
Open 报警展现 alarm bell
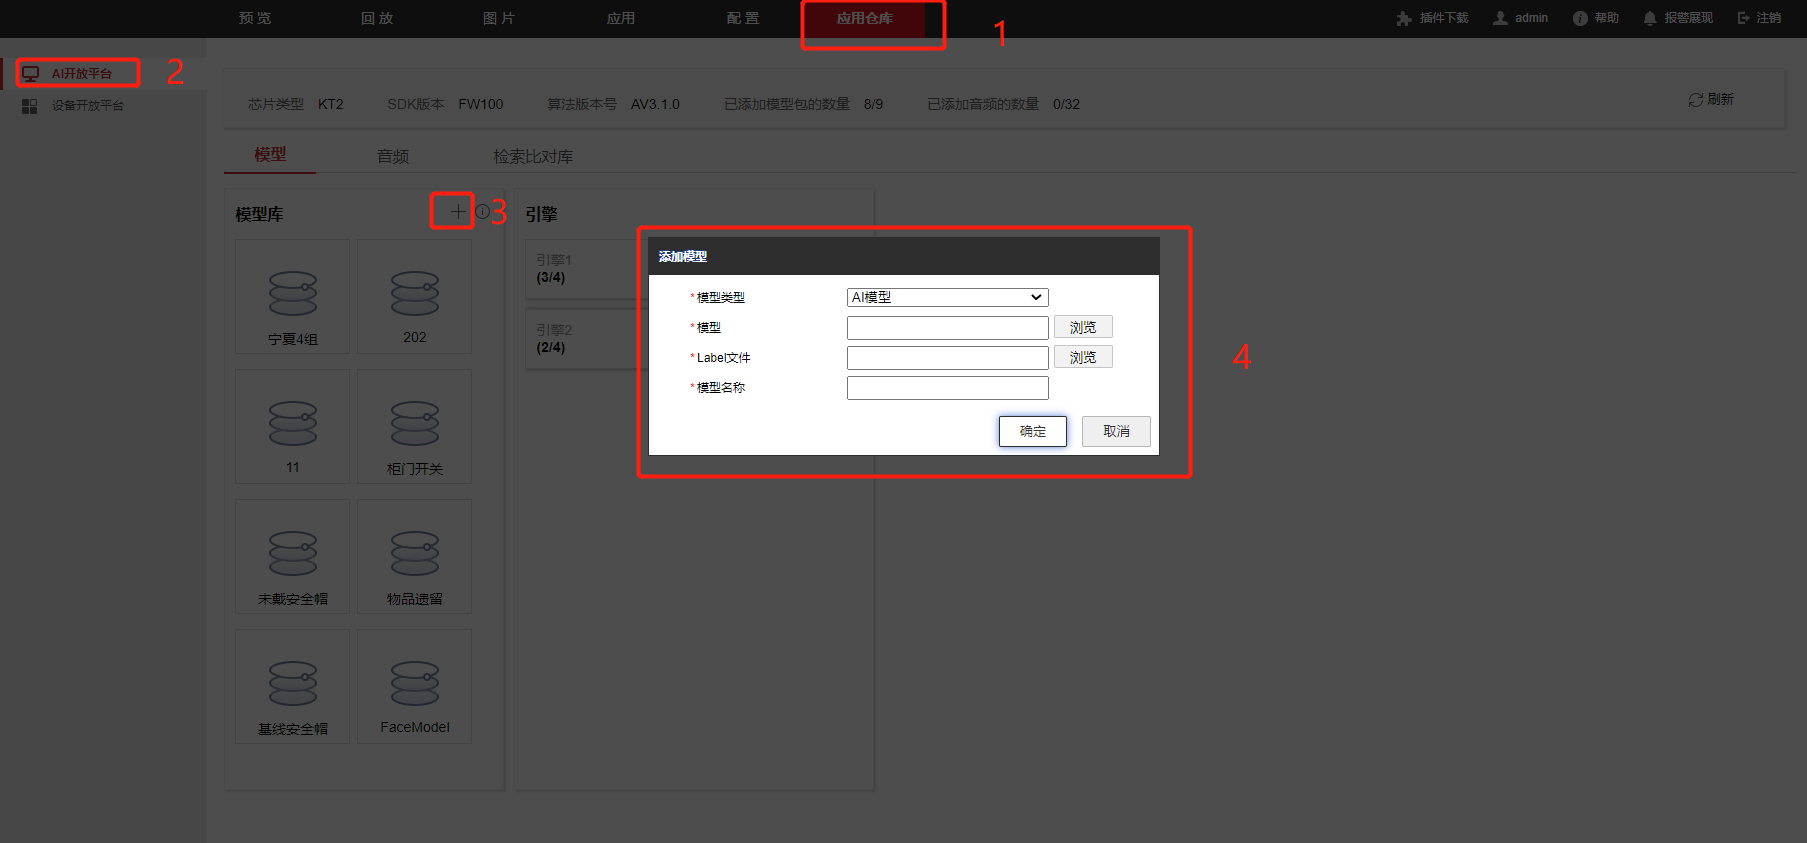pos(1650,18)
